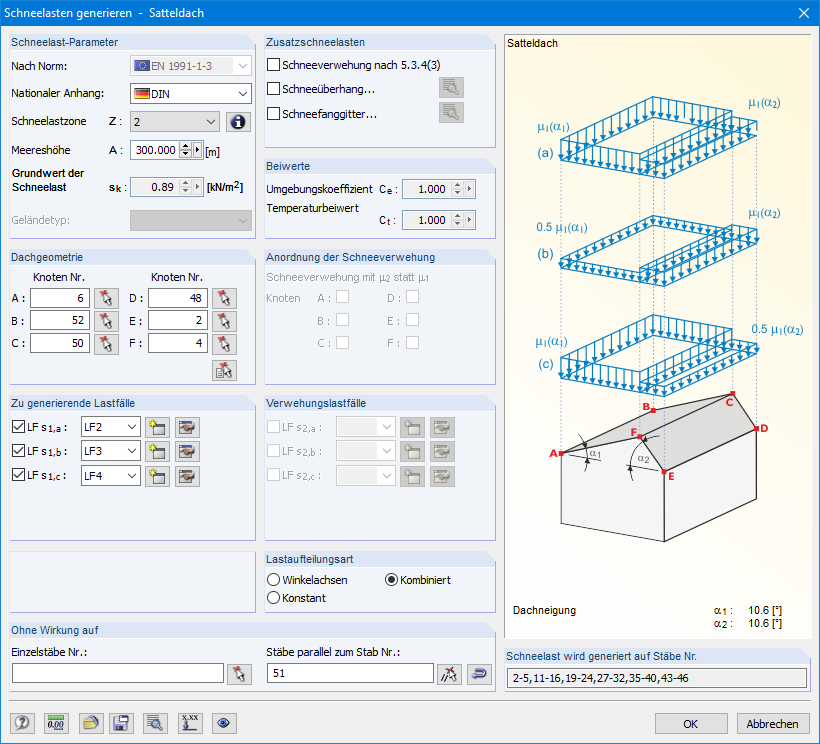The image size is (820, 744).
Task: Enable Schneefanggitter checkbox
Action: coord(273,113)
